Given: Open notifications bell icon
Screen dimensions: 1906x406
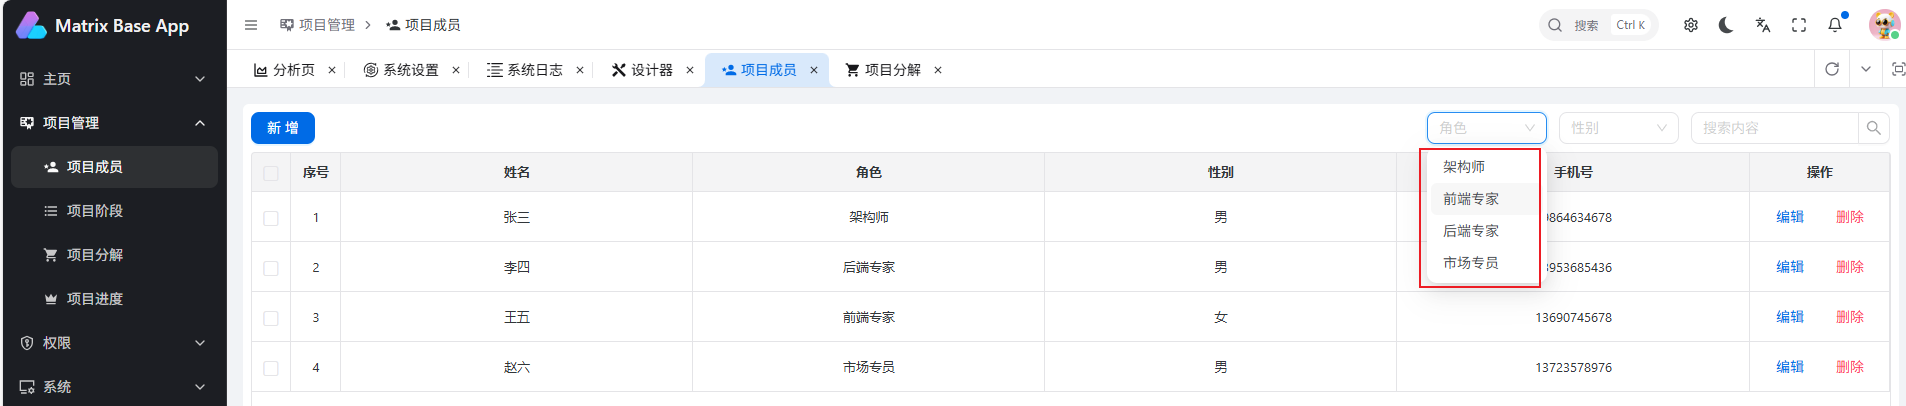Looking at the screenshot, I should pyautogui.click(x=1835, y=25).
